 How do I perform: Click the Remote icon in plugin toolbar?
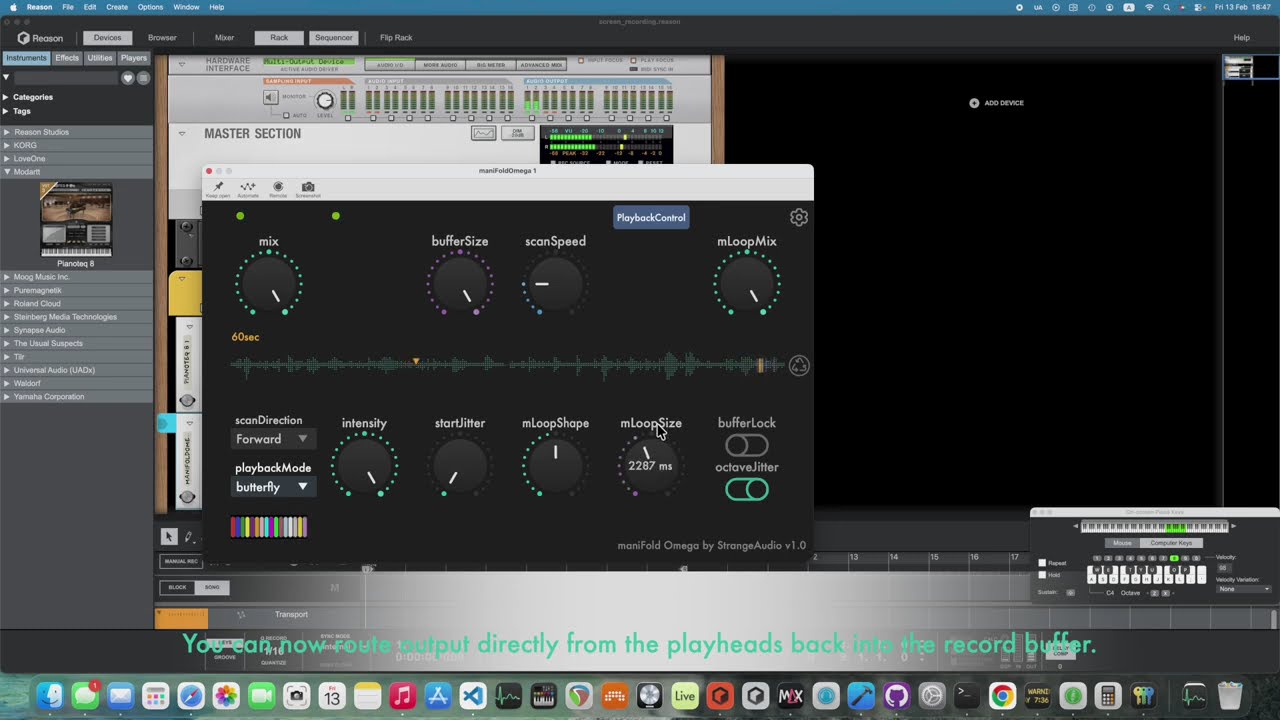278,187
